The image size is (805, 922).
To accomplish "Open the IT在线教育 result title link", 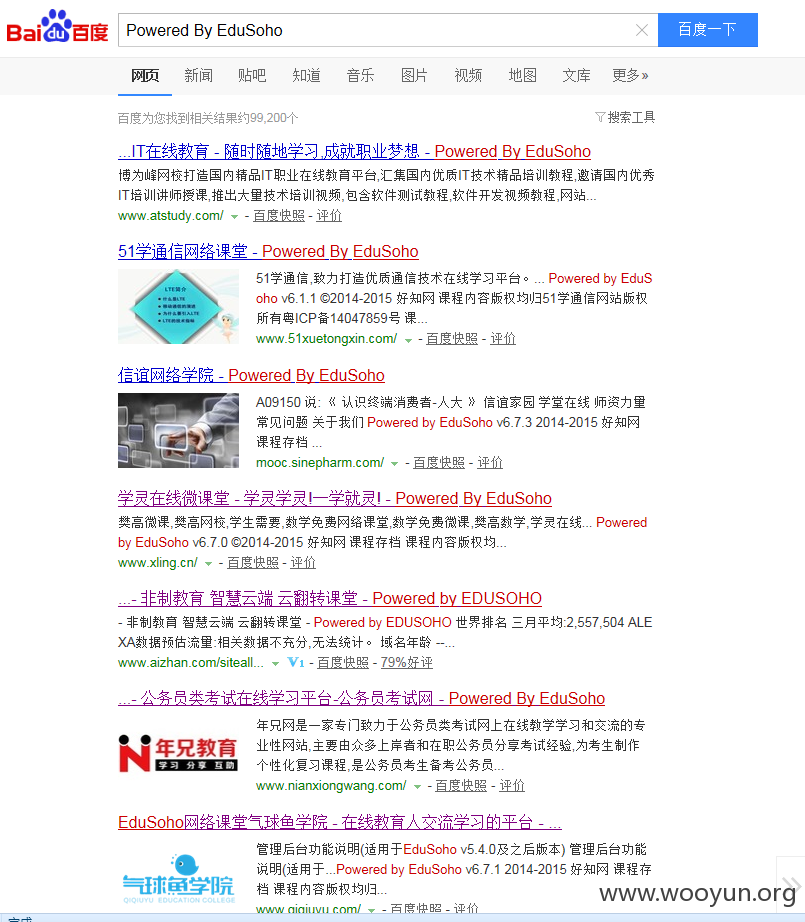I will click(x=354, y=152).
